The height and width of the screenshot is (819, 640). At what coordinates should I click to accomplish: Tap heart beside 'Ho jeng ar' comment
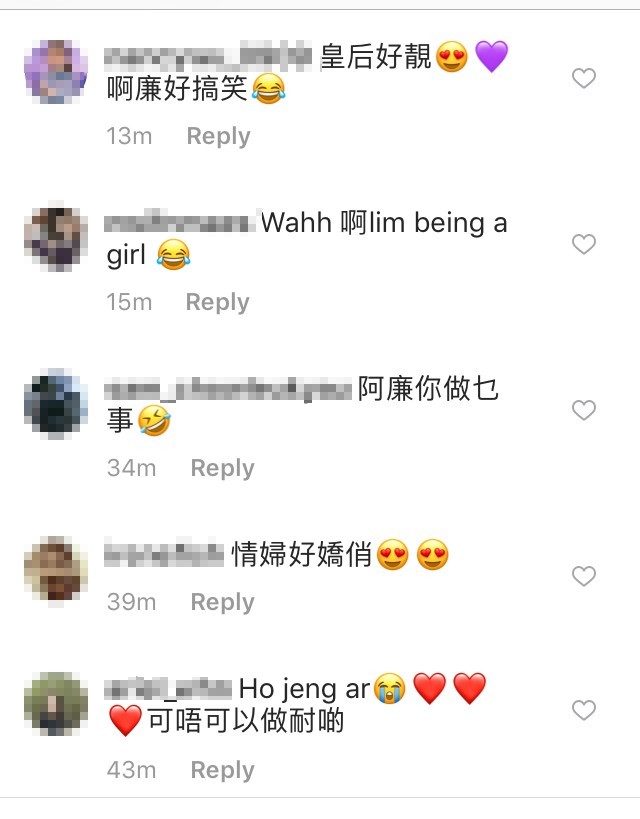pos(584,710)
